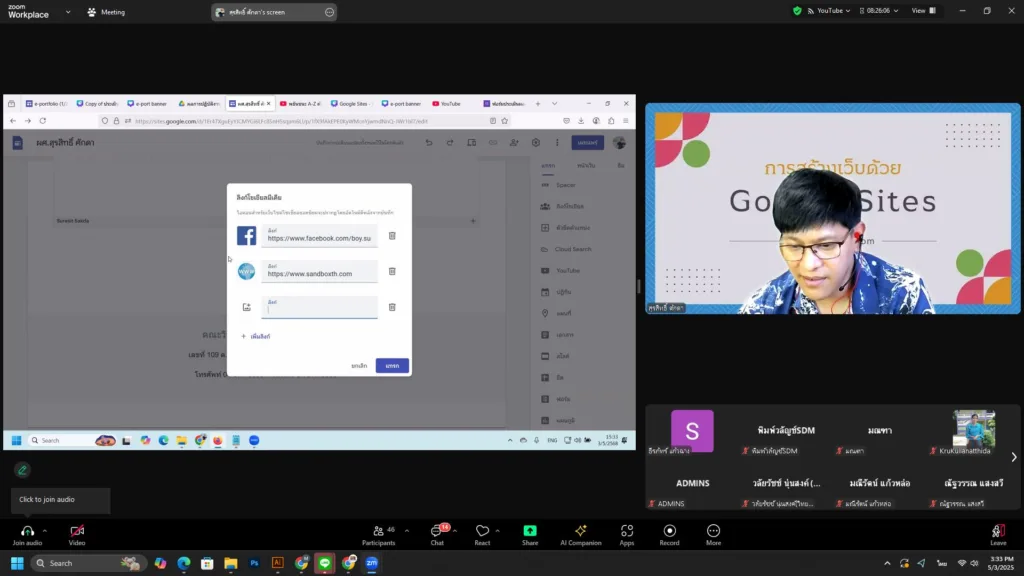Expand audio options arrow beside Join audio
Image resolution: width=1024 pixels, height=576 pixels.
click(x=45, y=531)
